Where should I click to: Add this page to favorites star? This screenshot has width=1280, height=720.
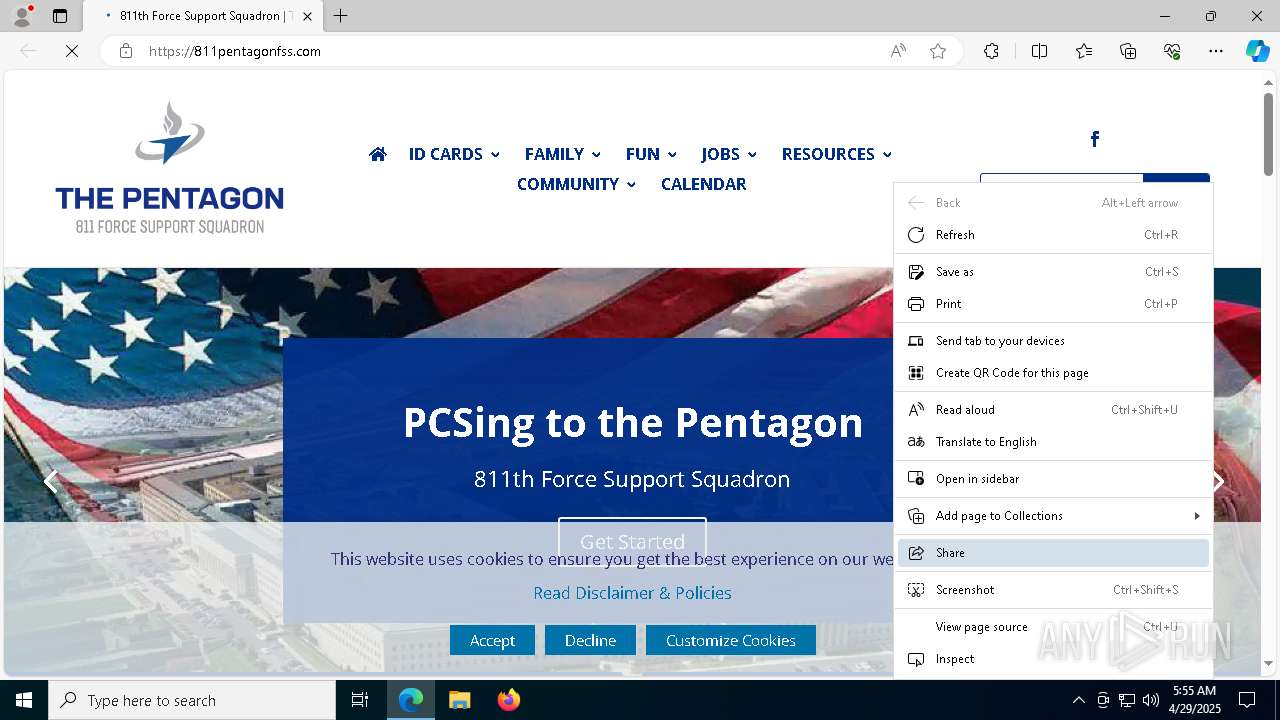[938, 51]
